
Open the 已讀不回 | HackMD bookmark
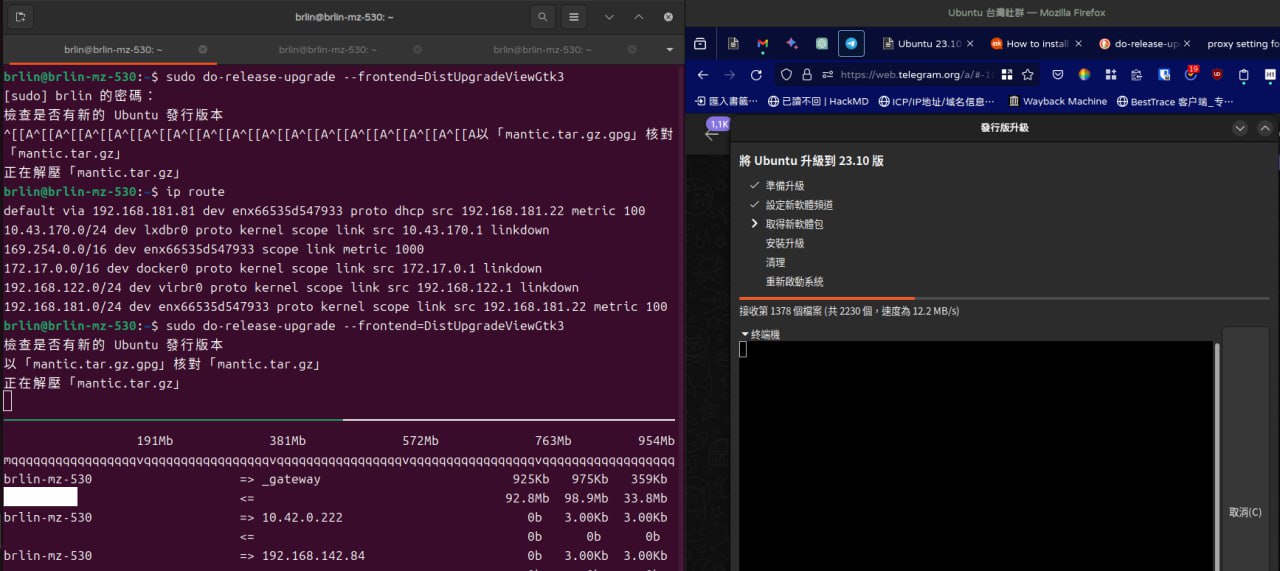(818, 101)
